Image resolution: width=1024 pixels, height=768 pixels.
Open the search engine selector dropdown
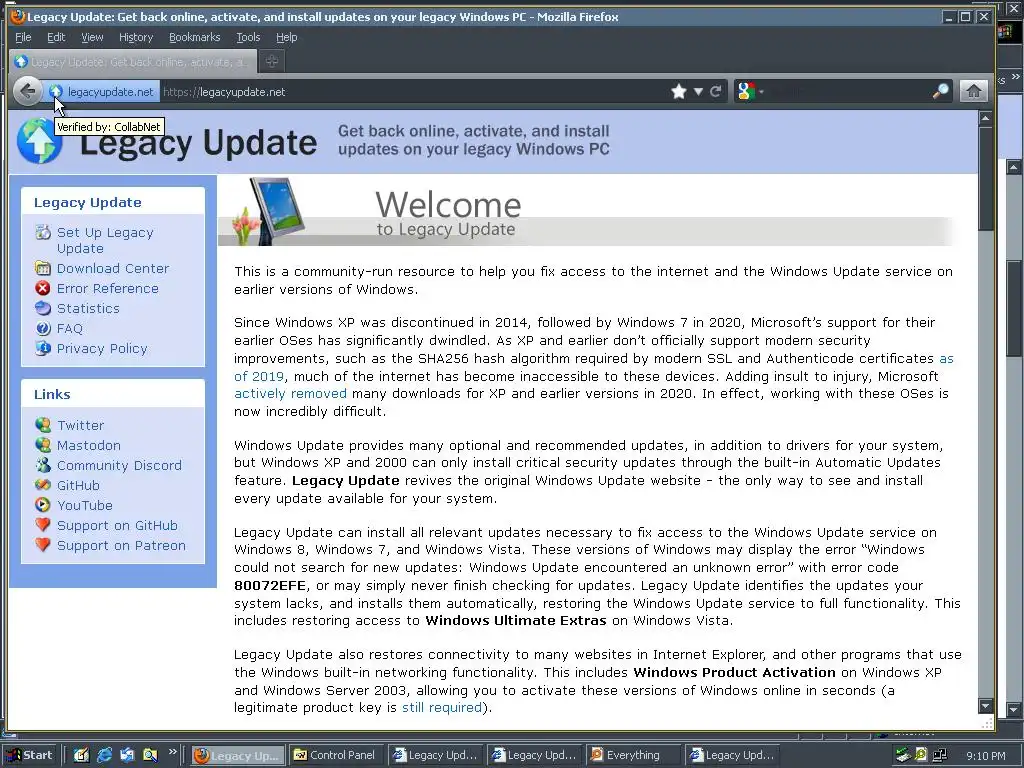(761, 92)
